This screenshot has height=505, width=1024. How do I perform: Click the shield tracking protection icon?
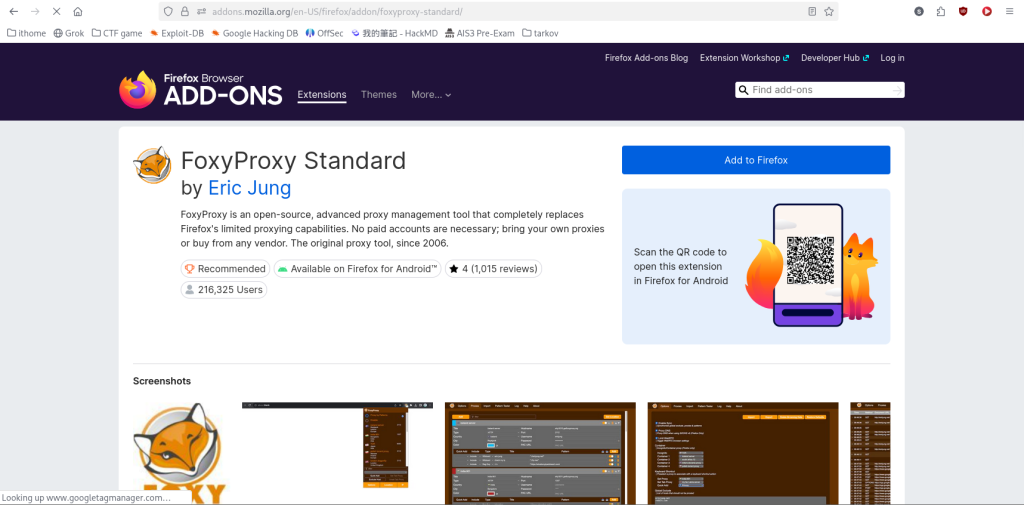[x=168, y=11]
